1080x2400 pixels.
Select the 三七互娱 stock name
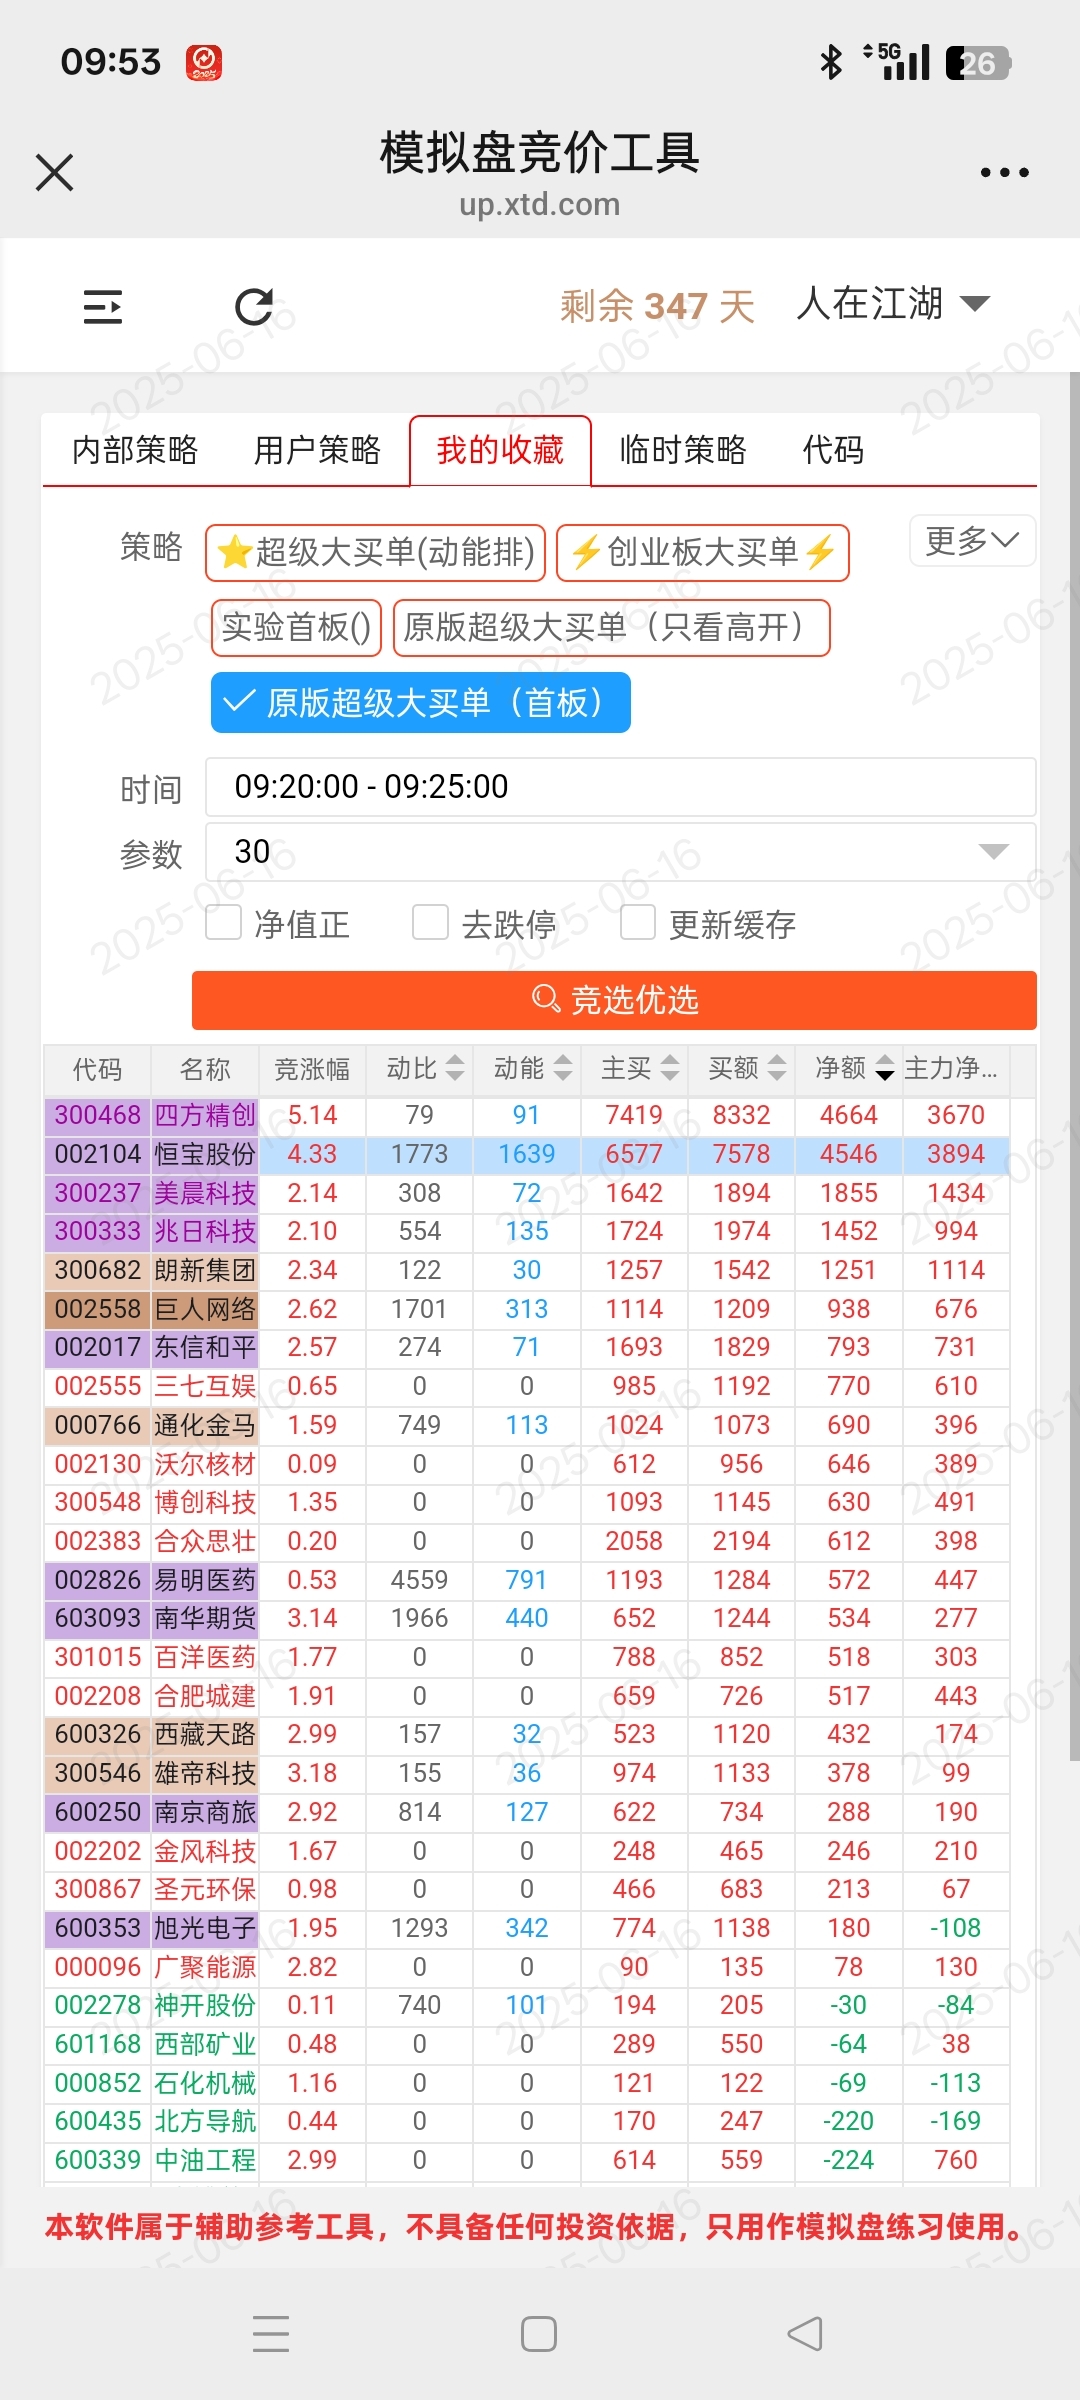[205, 1386]
